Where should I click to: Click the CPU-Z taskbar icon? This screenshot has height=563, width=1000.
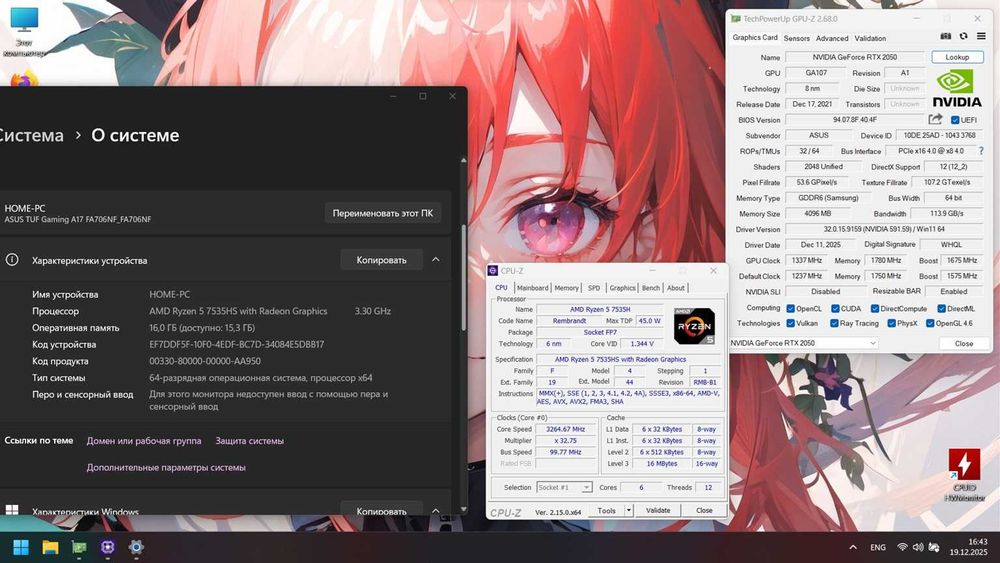pyautogui.click(x=108, y=547)
